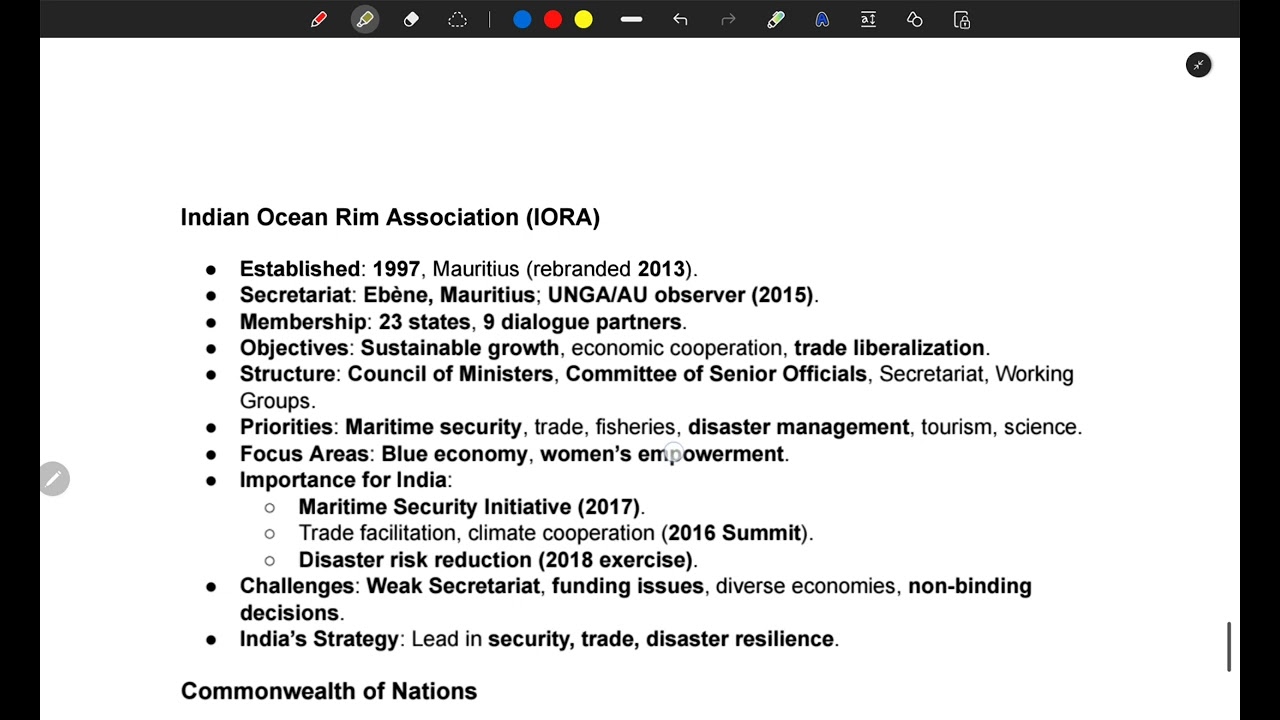The width and height of the screenshot is (1280, 720).
Task: Click the text 2016 Summit
Action: [735, 533]
